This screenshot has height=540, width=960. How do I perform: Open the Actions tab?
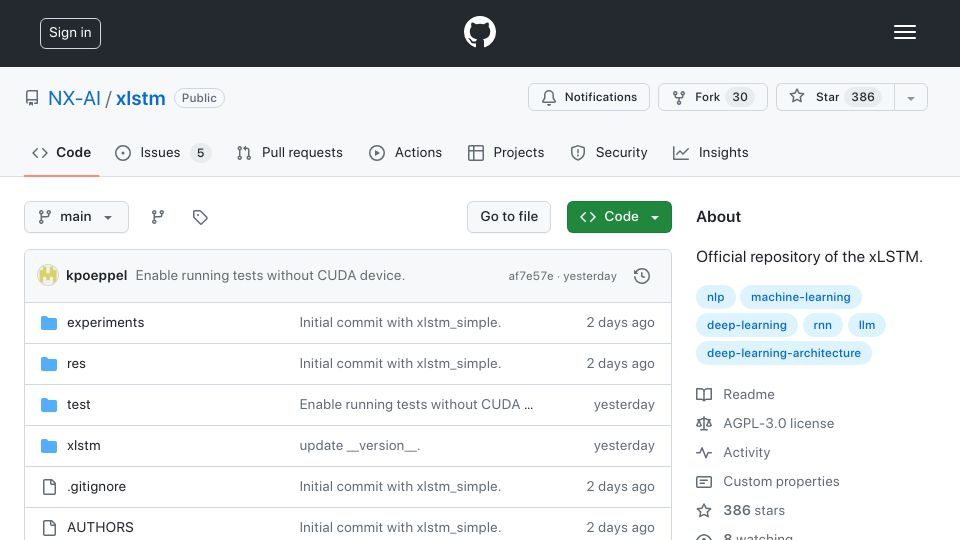(x=405, y=152)
